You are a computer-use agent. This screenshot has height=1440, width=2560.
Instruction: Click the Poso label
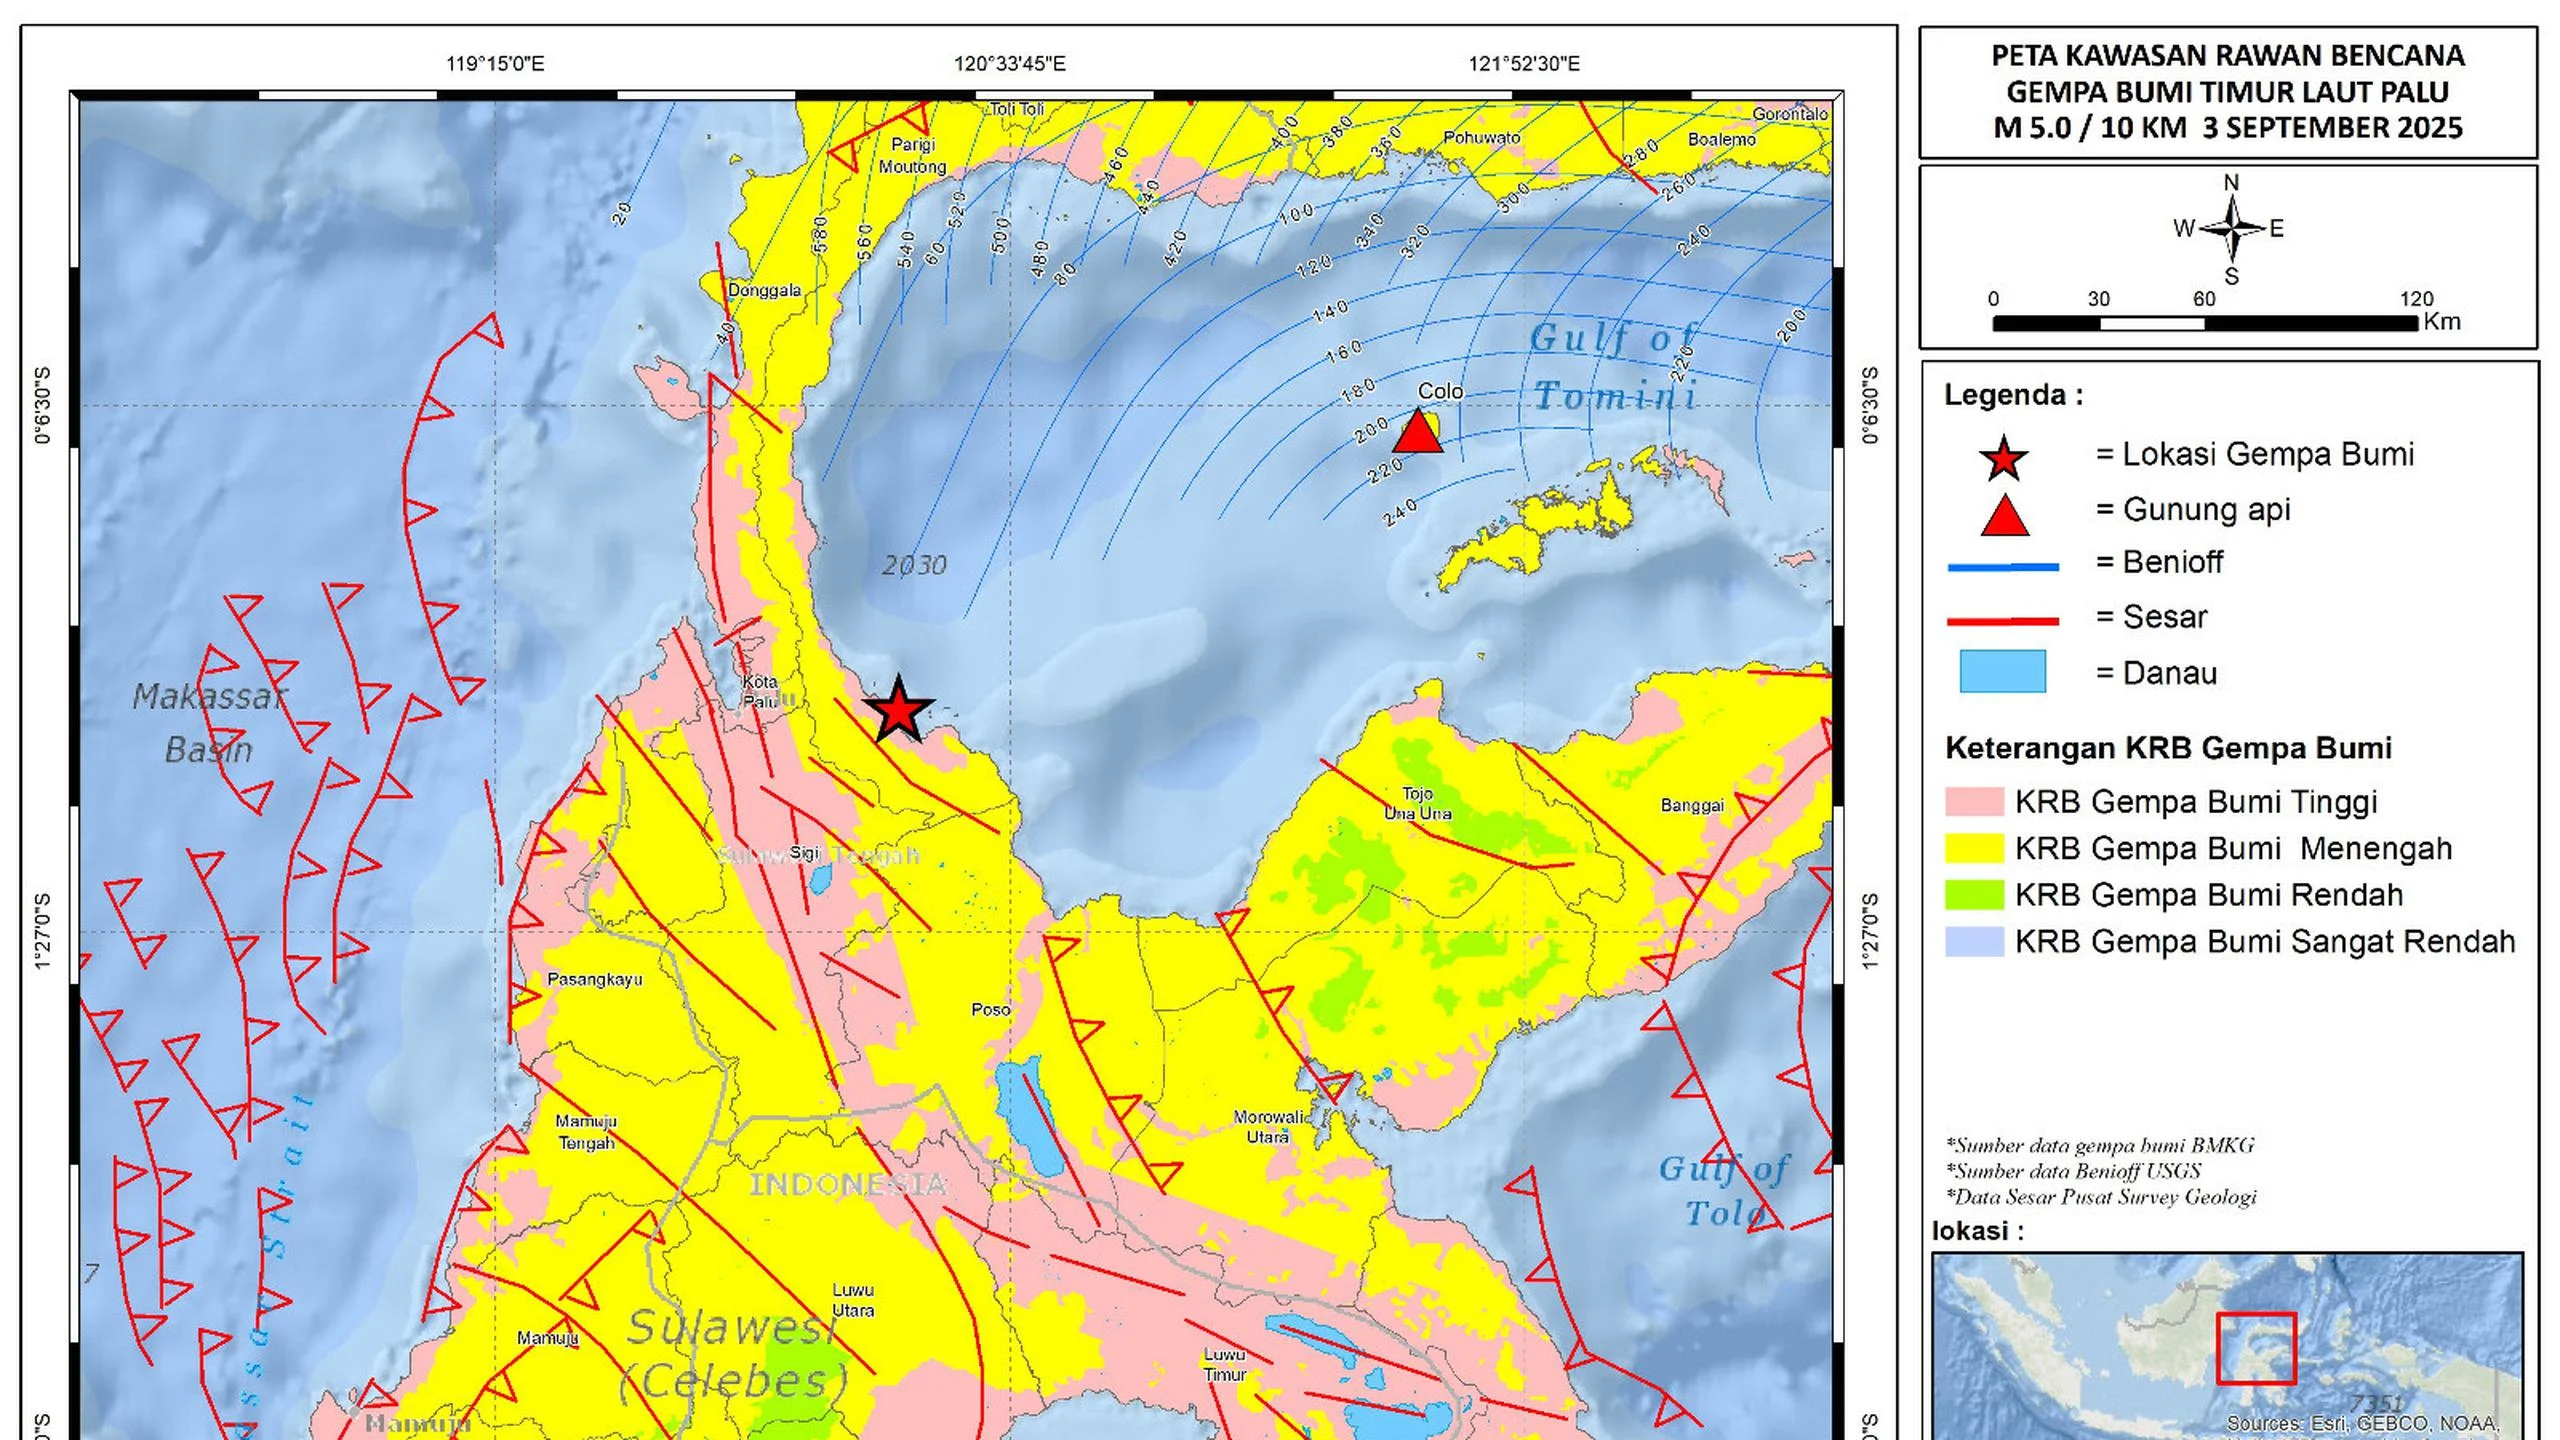click(991, 1010)
